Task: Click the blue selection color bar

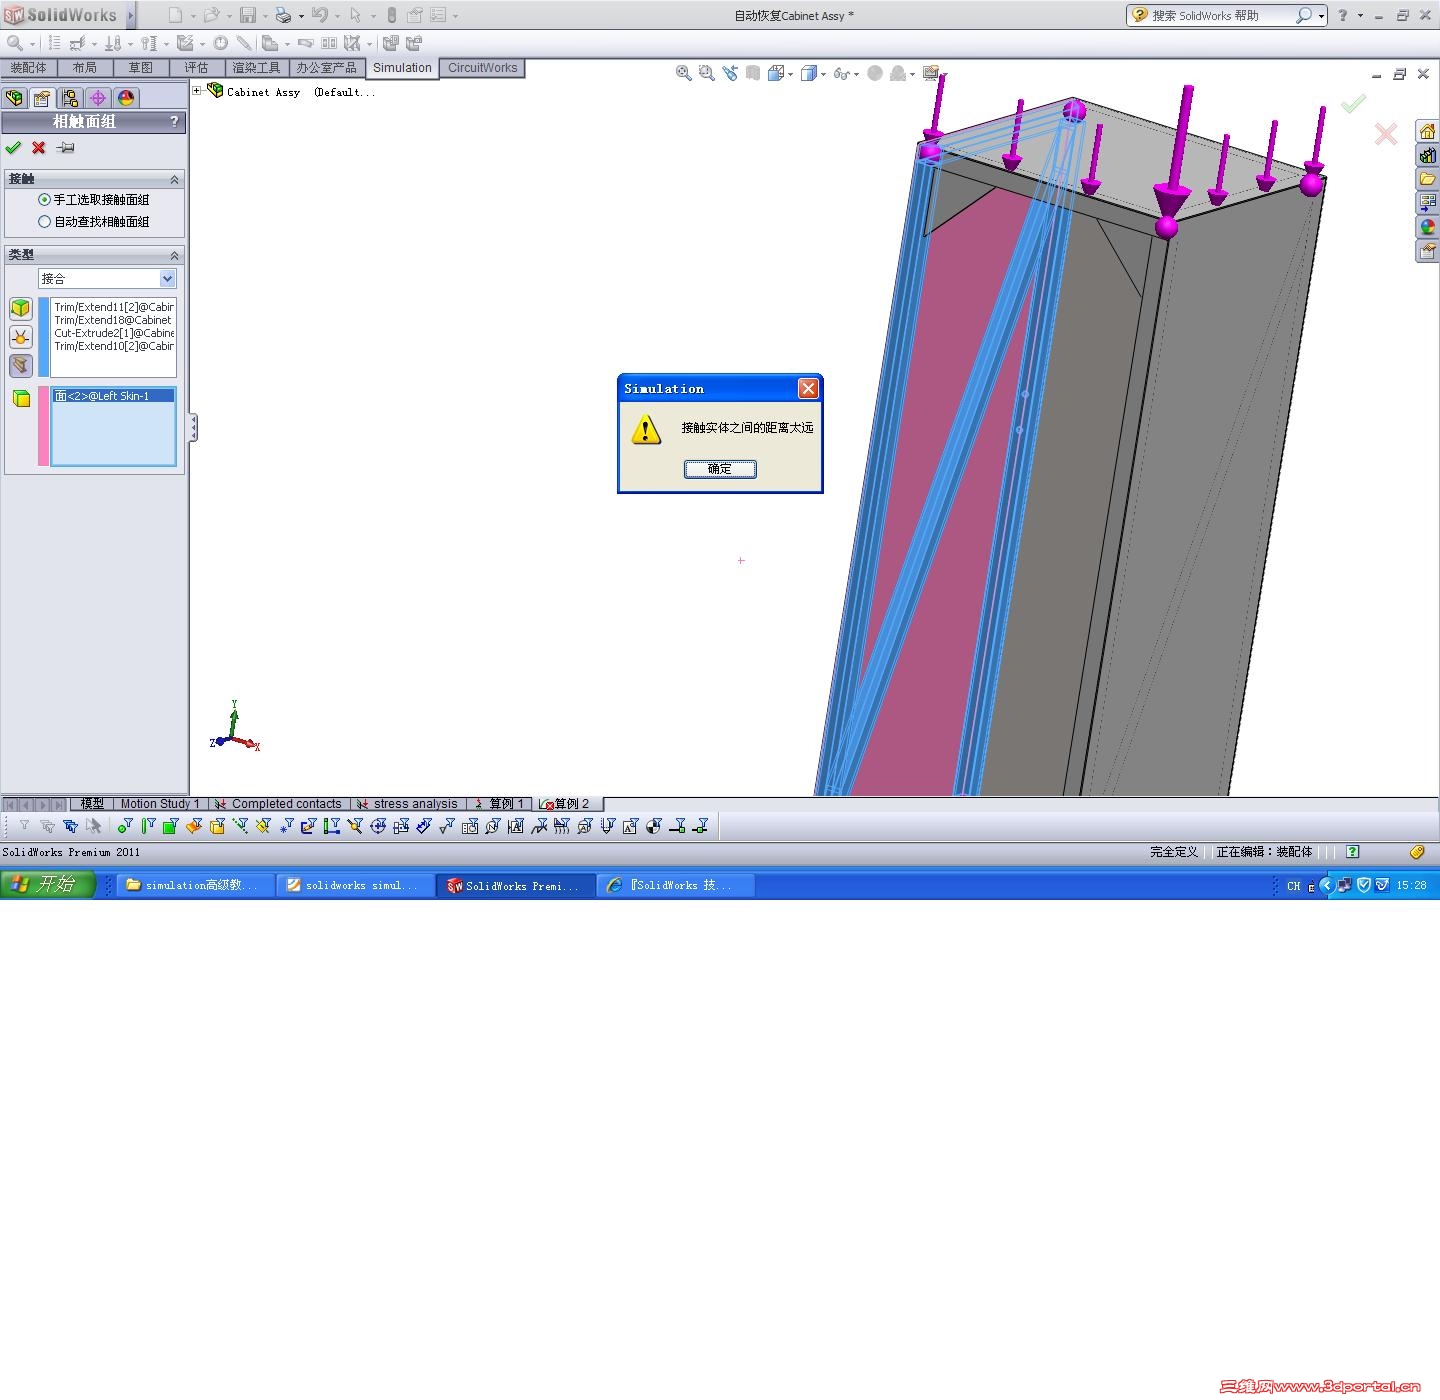Action: click(43, 337)
